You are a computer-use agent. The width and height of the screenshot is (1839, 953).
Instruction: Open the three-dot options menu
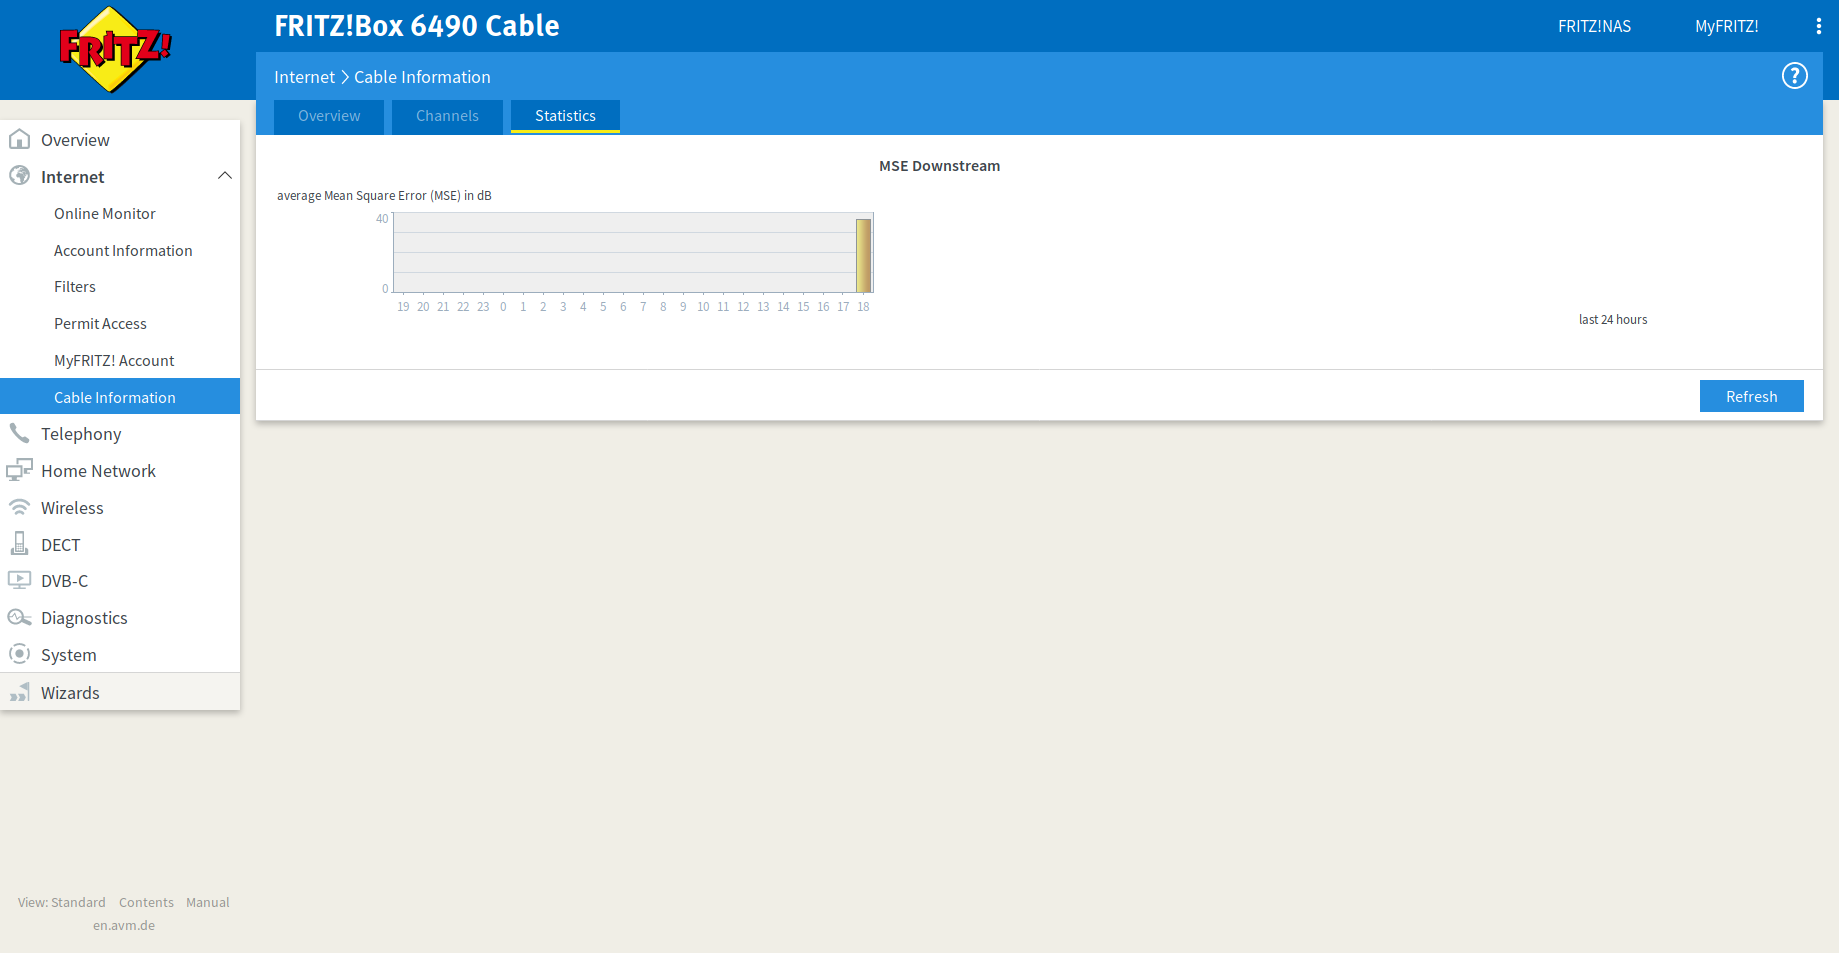1818,26
